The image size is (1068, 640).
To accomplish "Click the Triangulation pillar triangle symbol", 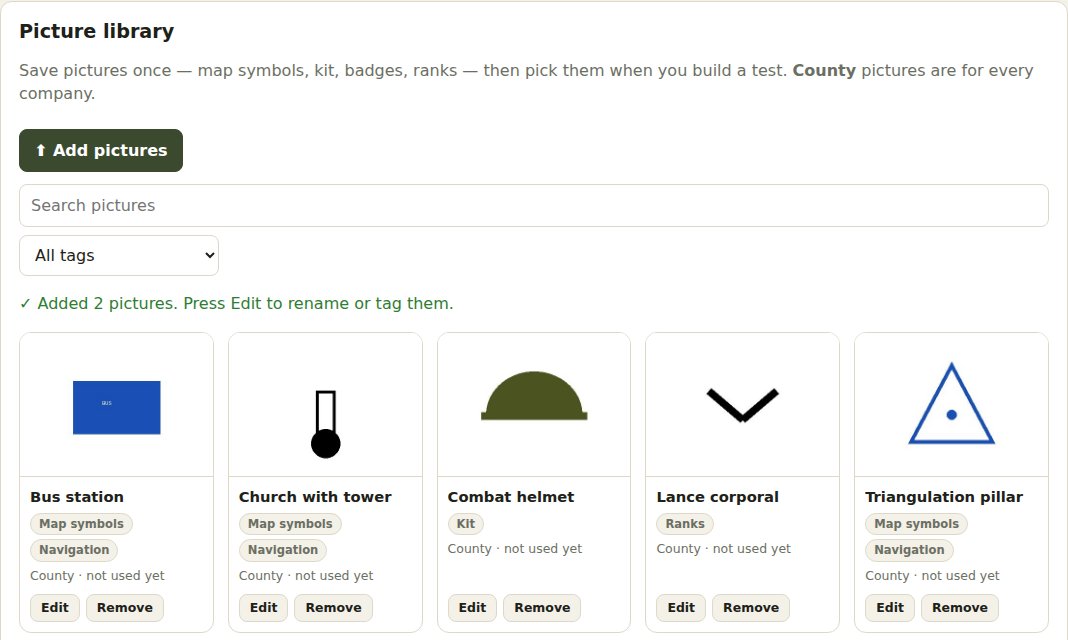I will pyautogui.click(x=952, y=404).
